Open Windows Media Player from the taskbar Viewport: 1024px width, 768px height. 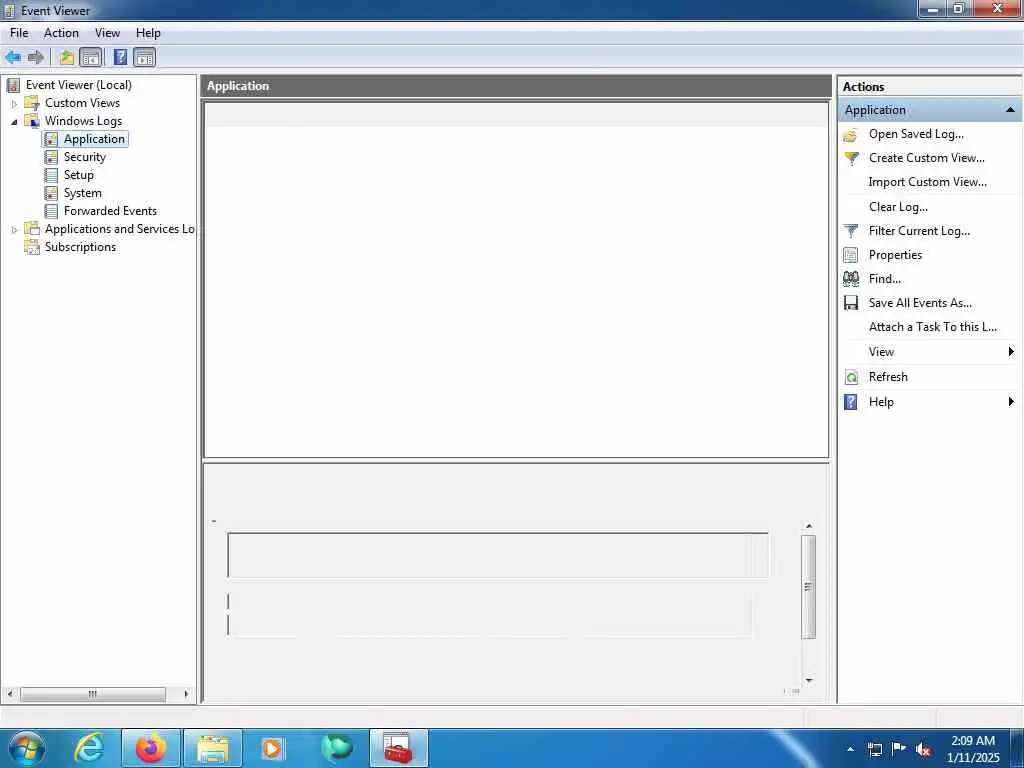[x=272, y=748]
